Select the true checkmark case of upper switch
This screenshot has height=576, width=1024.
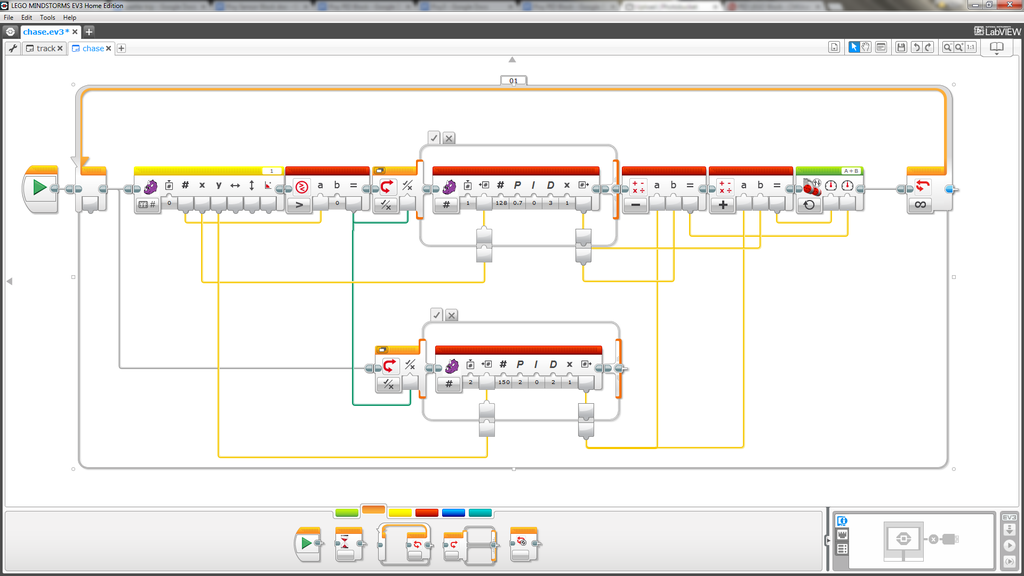coord(434,138)
